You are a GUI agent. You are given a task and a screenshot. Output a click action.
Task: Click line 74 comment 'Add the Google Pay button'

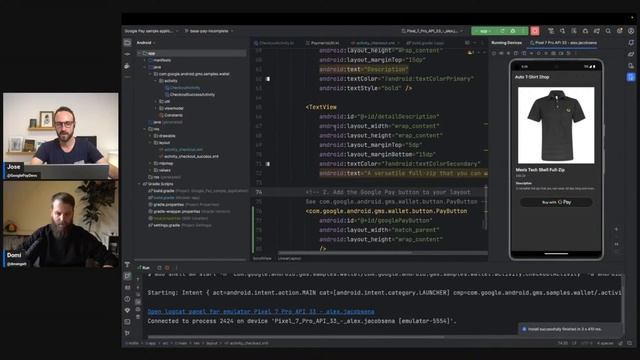point(388,192)
